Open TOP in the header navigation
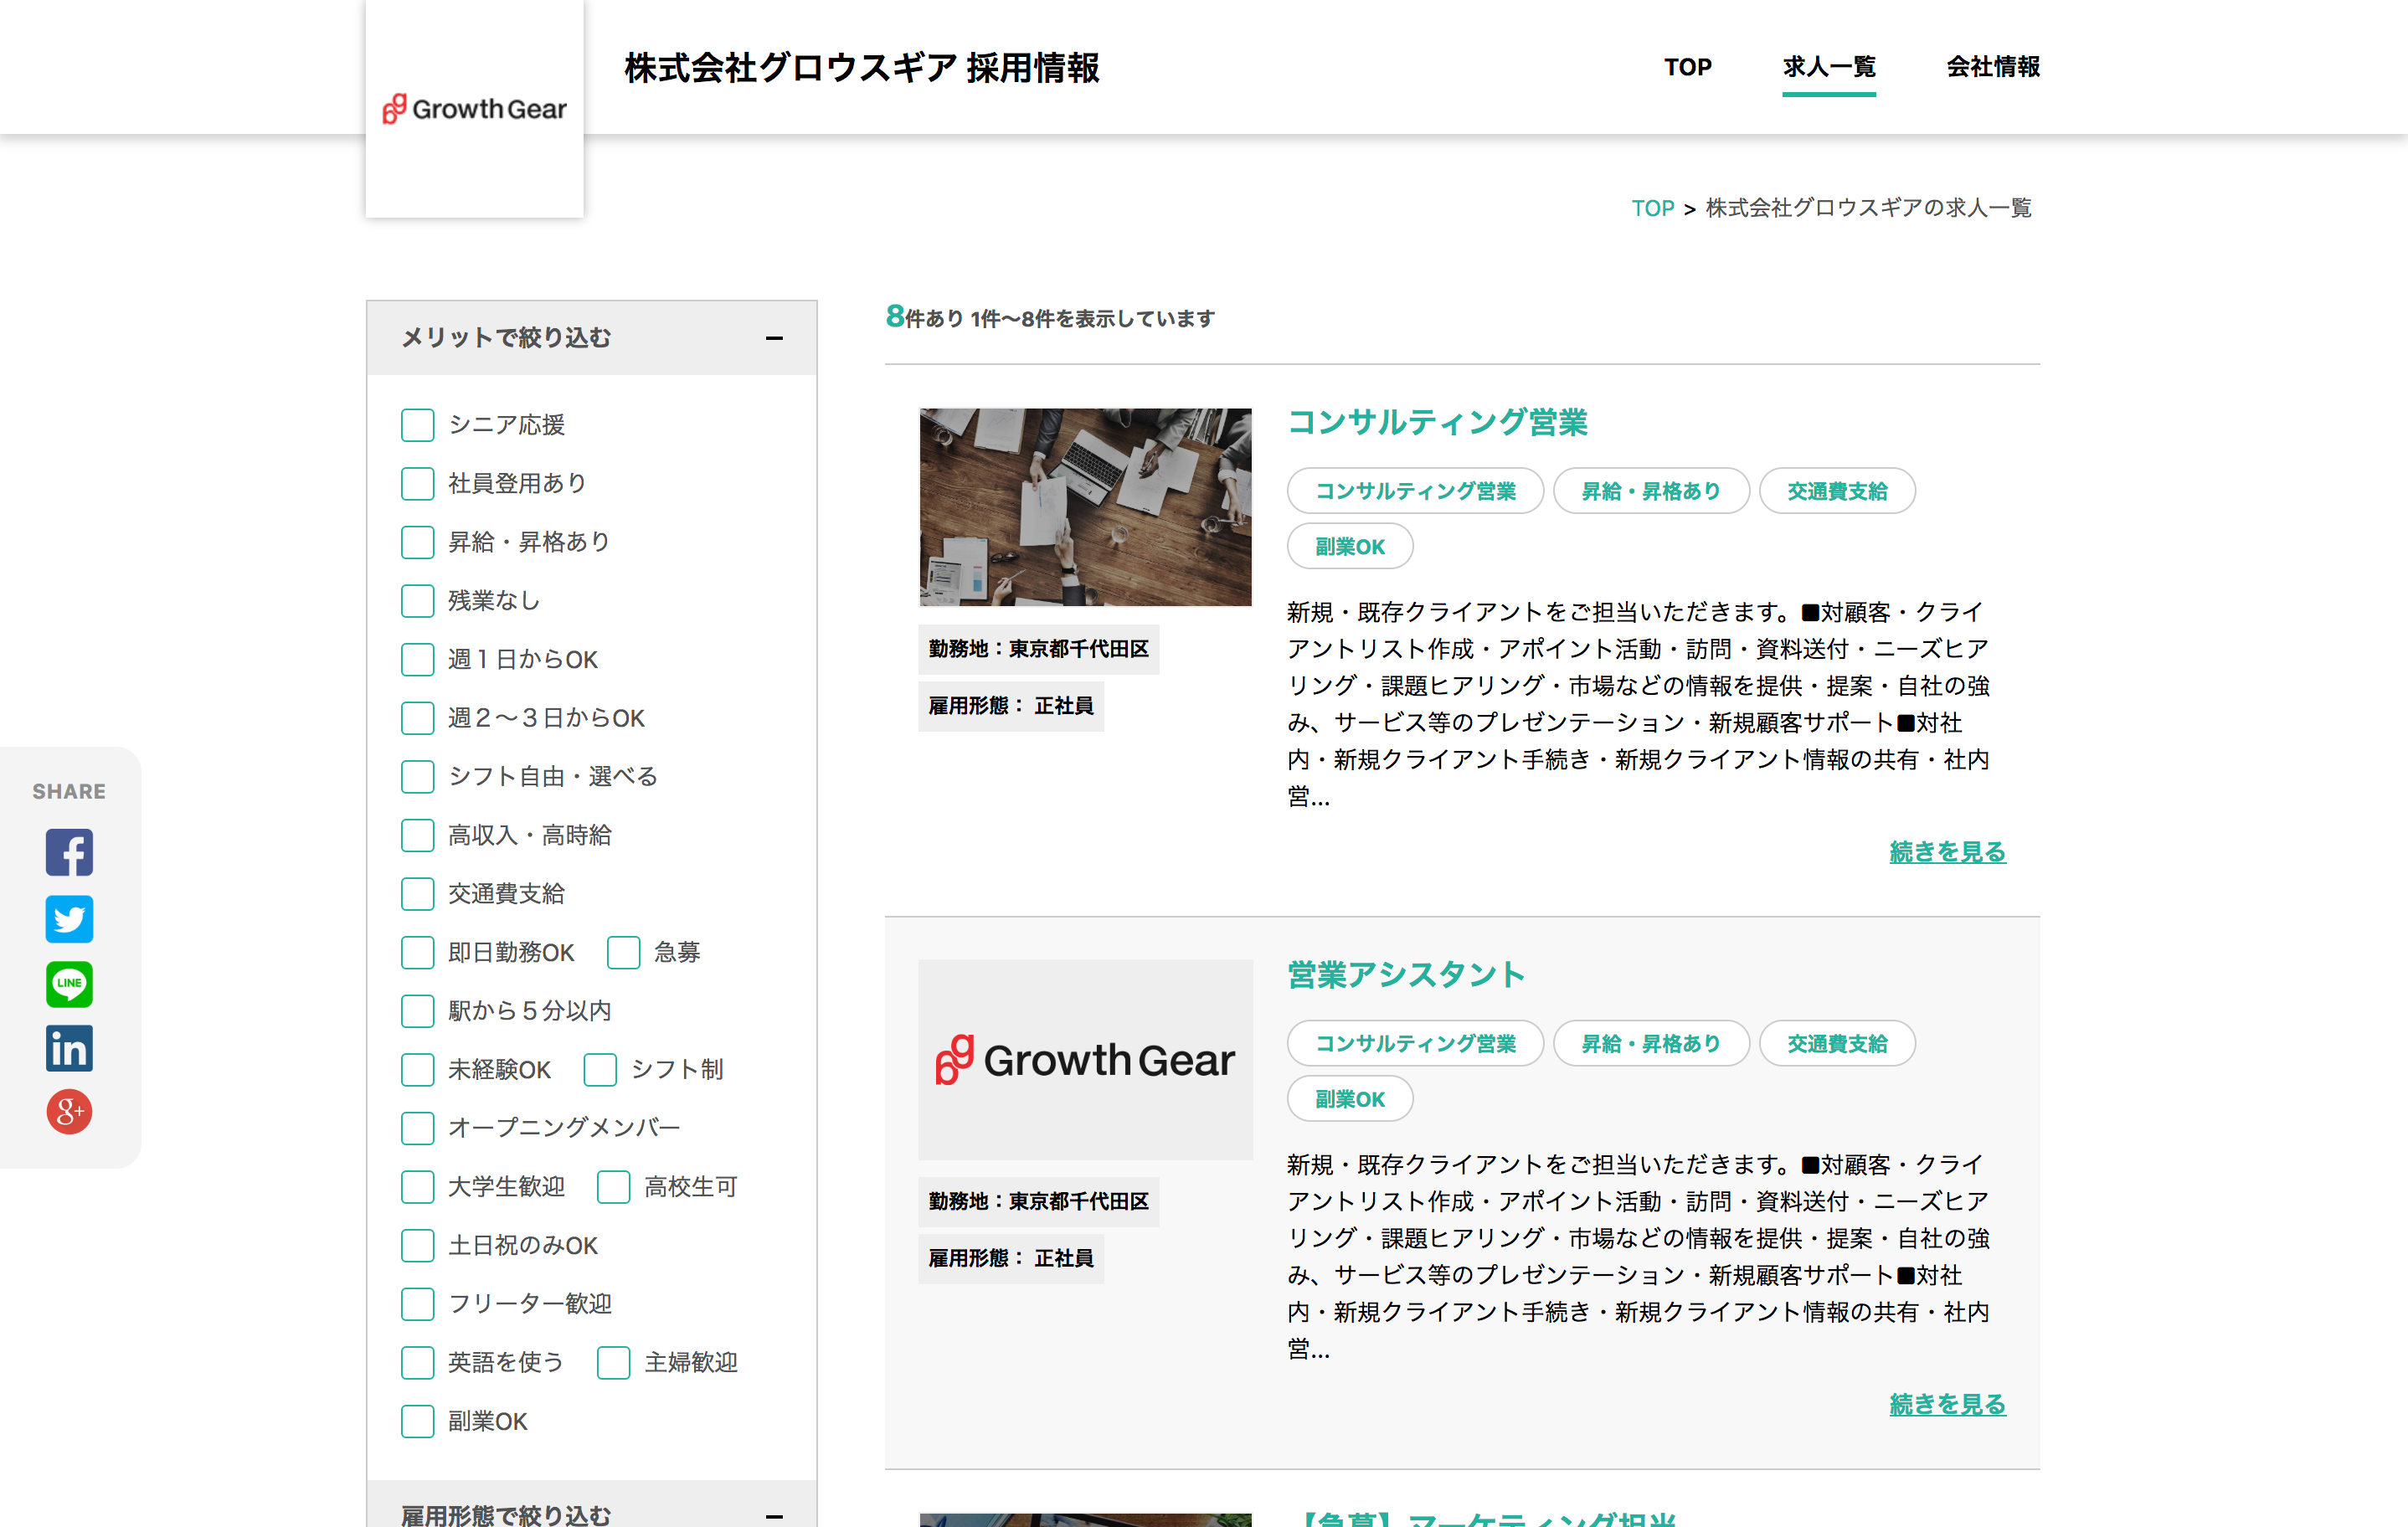The image size is (2408, 1527). point(1687,67)
